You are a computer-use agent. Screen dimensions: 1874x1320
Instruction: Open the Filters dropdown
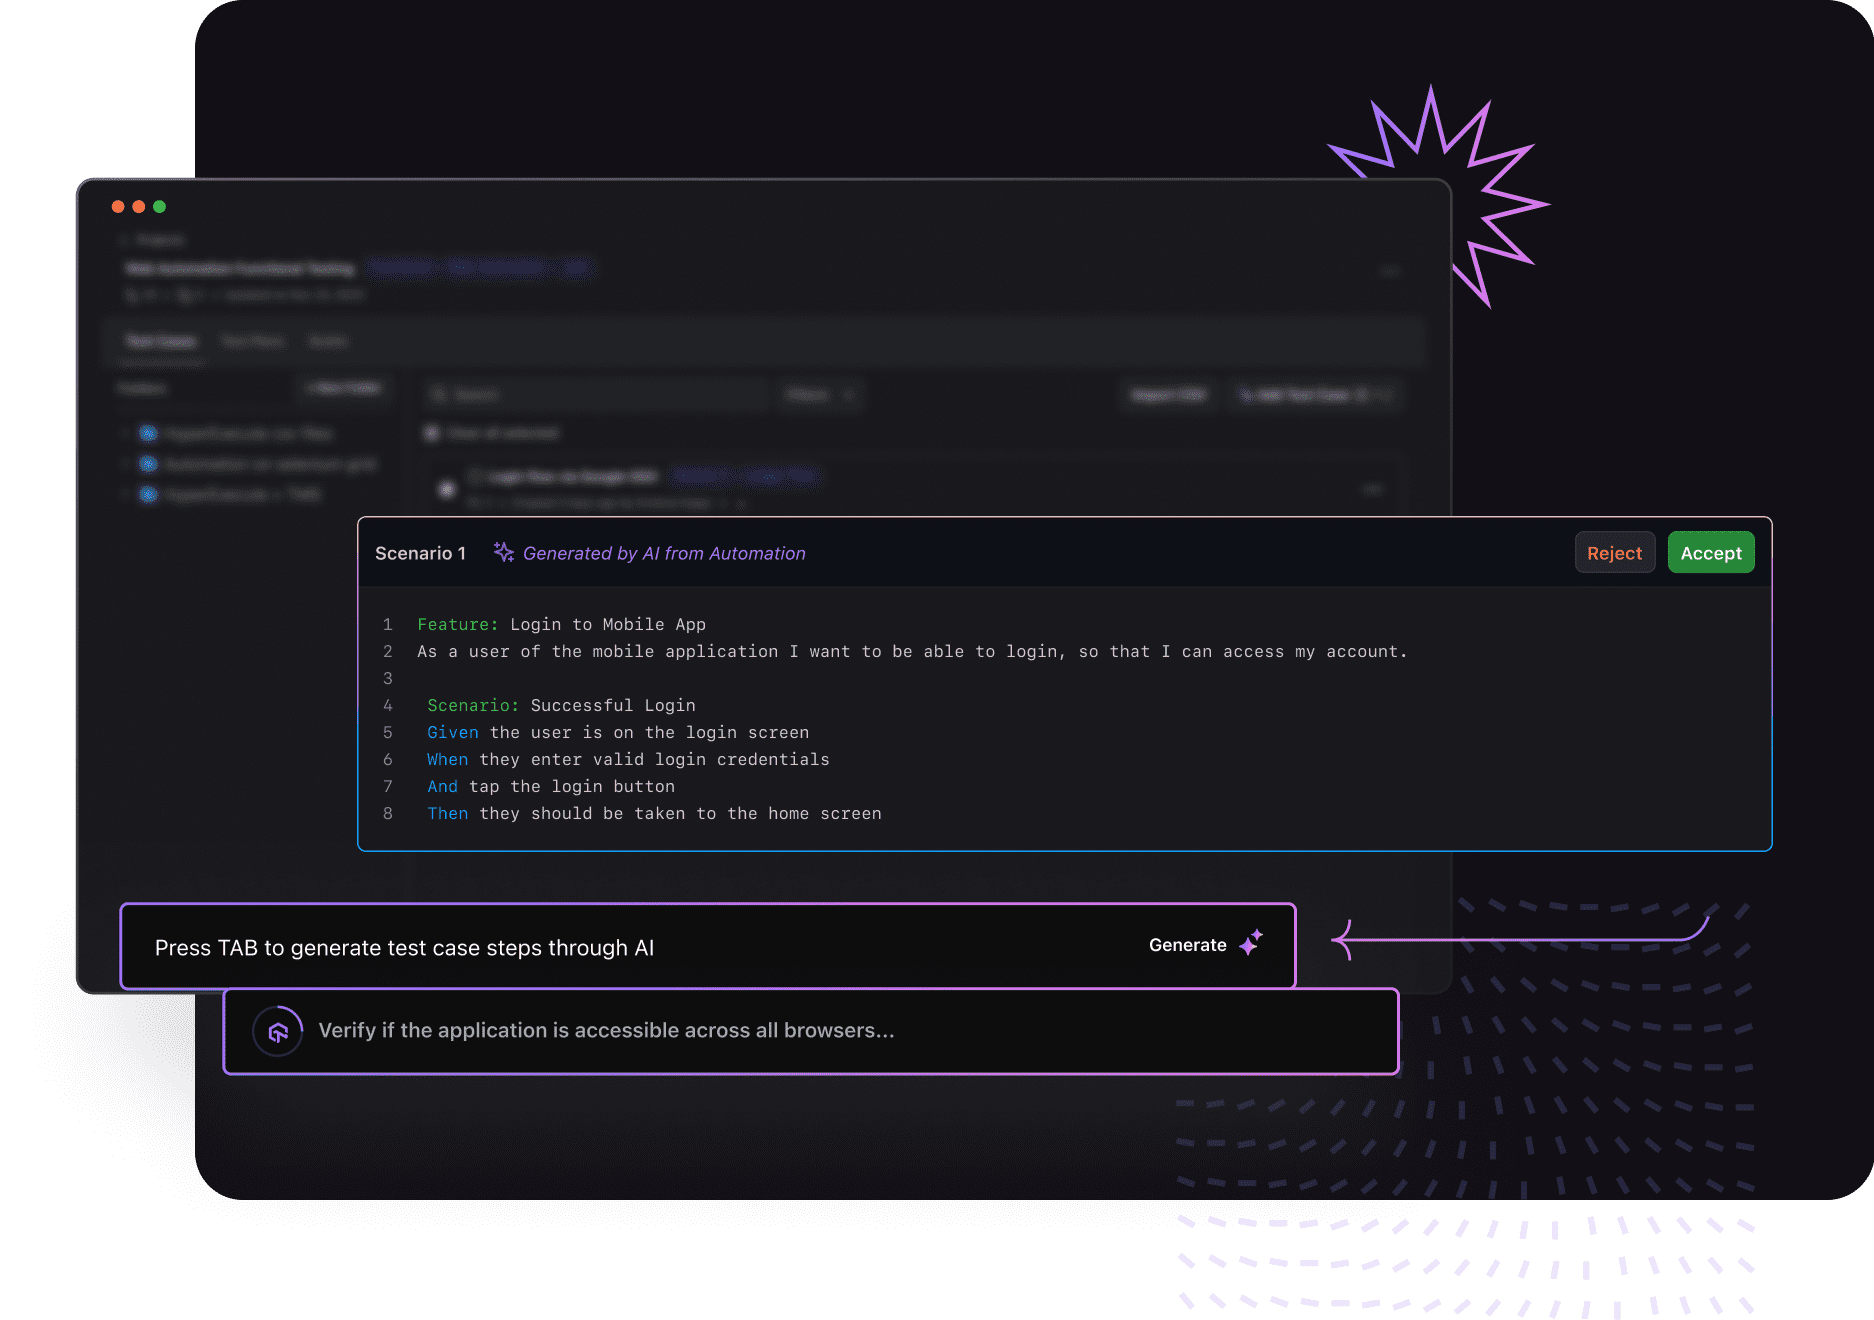point(820,395)
